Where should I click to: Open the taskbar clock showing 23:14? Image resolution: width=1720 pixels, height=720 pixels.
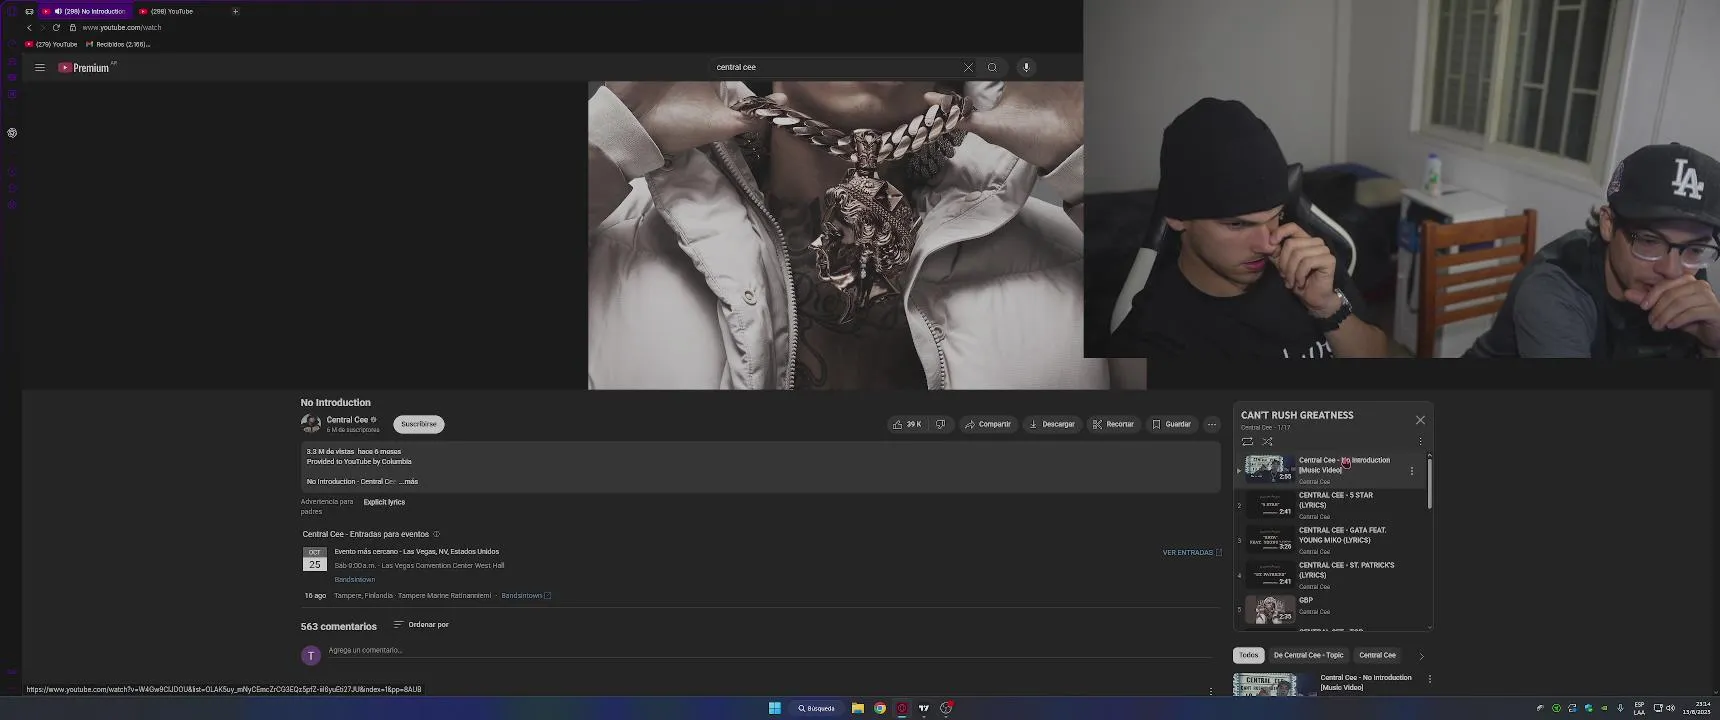click(x=1696, y=708)
